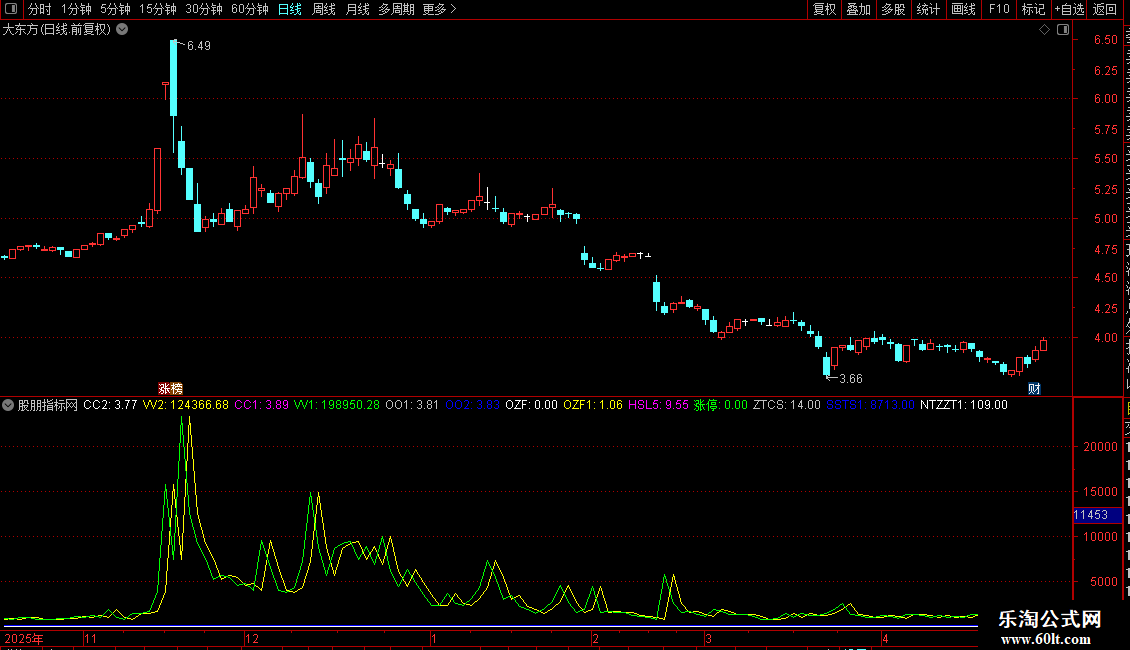This screenshot has width=1130, height=650.
Task: Click the 3.66 low price label
Action: [850, 379]
